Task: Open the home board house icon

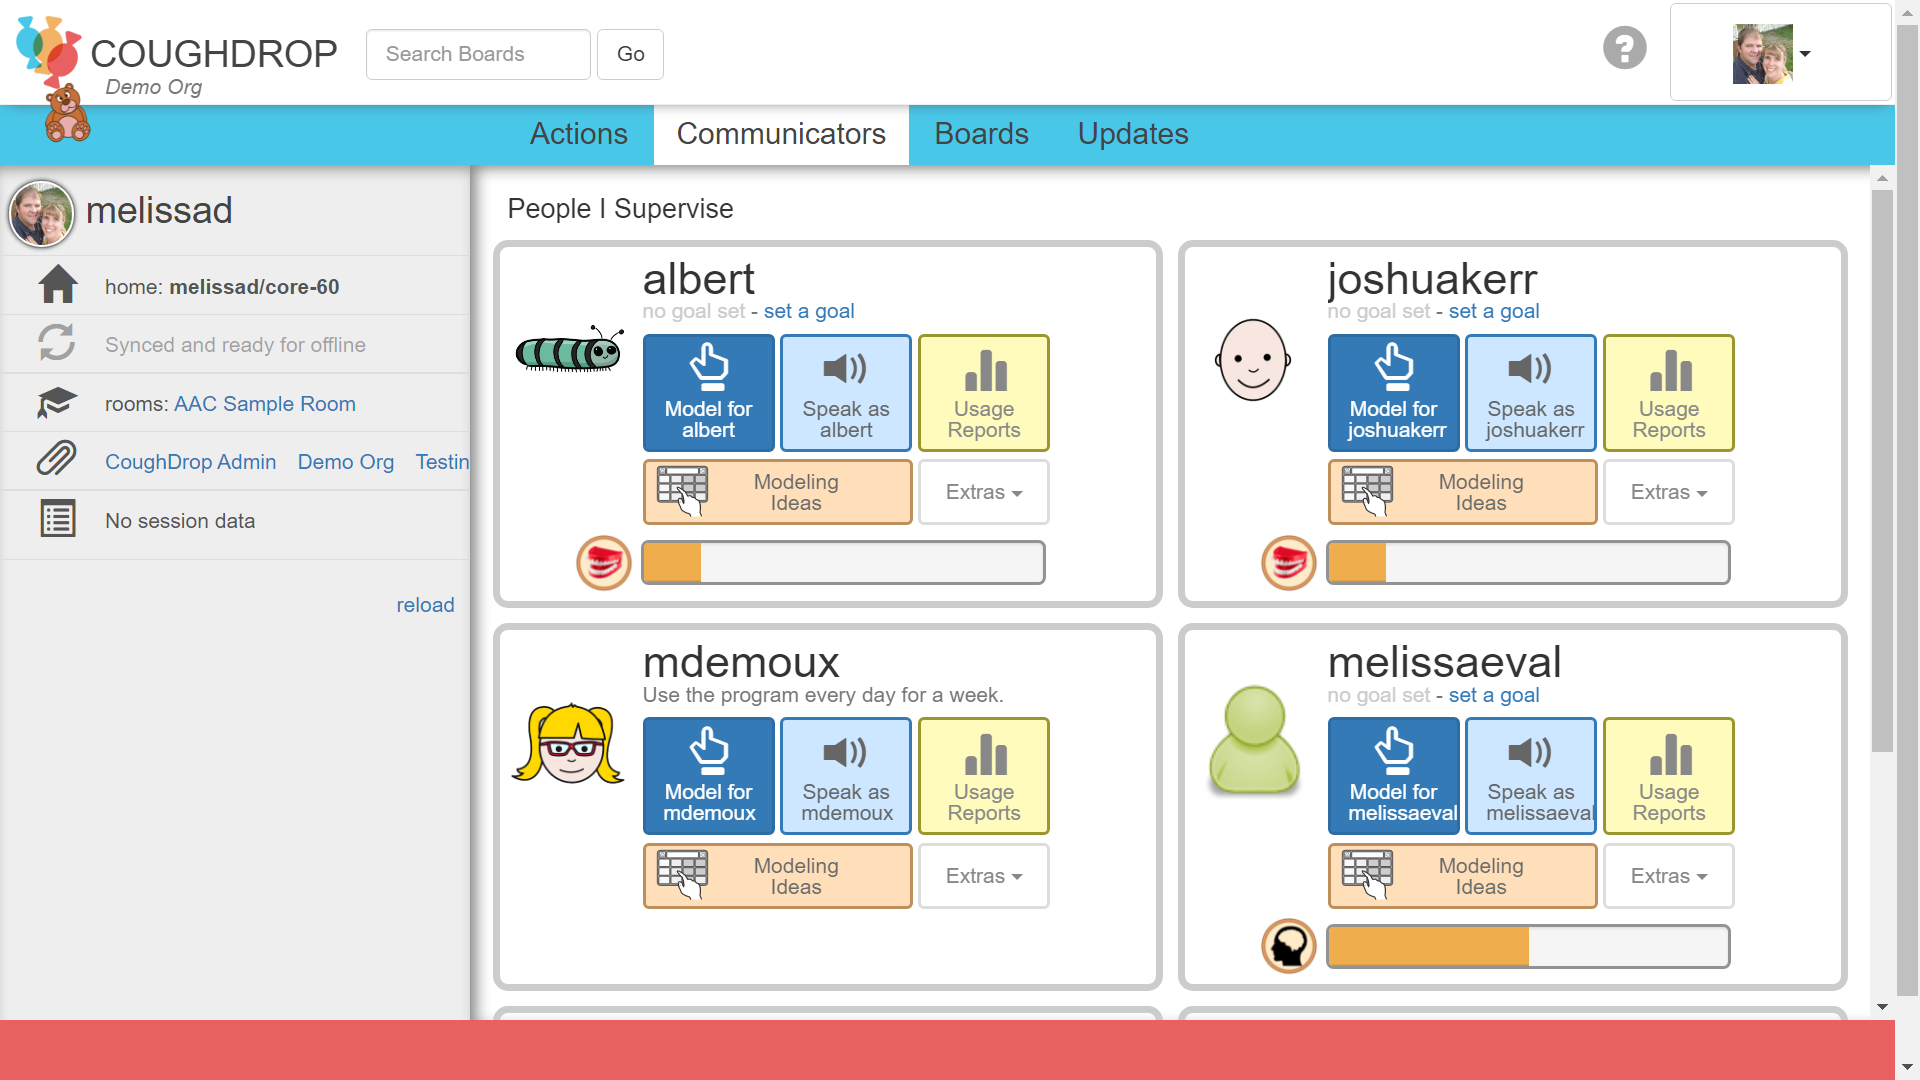Action: [58, 285]
